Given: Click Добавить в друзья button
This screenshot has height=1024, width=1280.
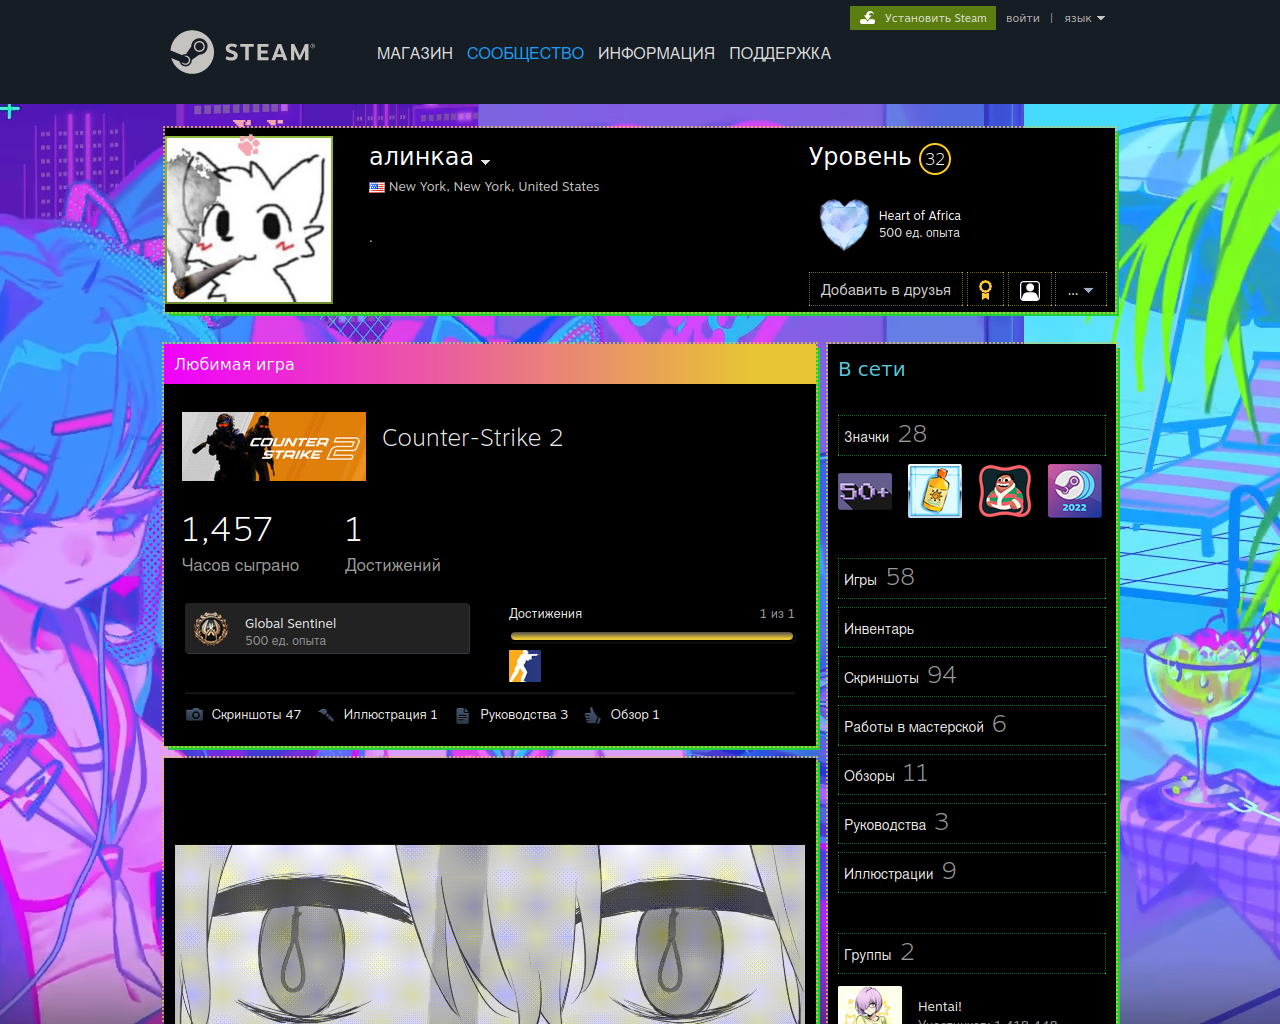Looking at the screenshot, I should [886, 290].
